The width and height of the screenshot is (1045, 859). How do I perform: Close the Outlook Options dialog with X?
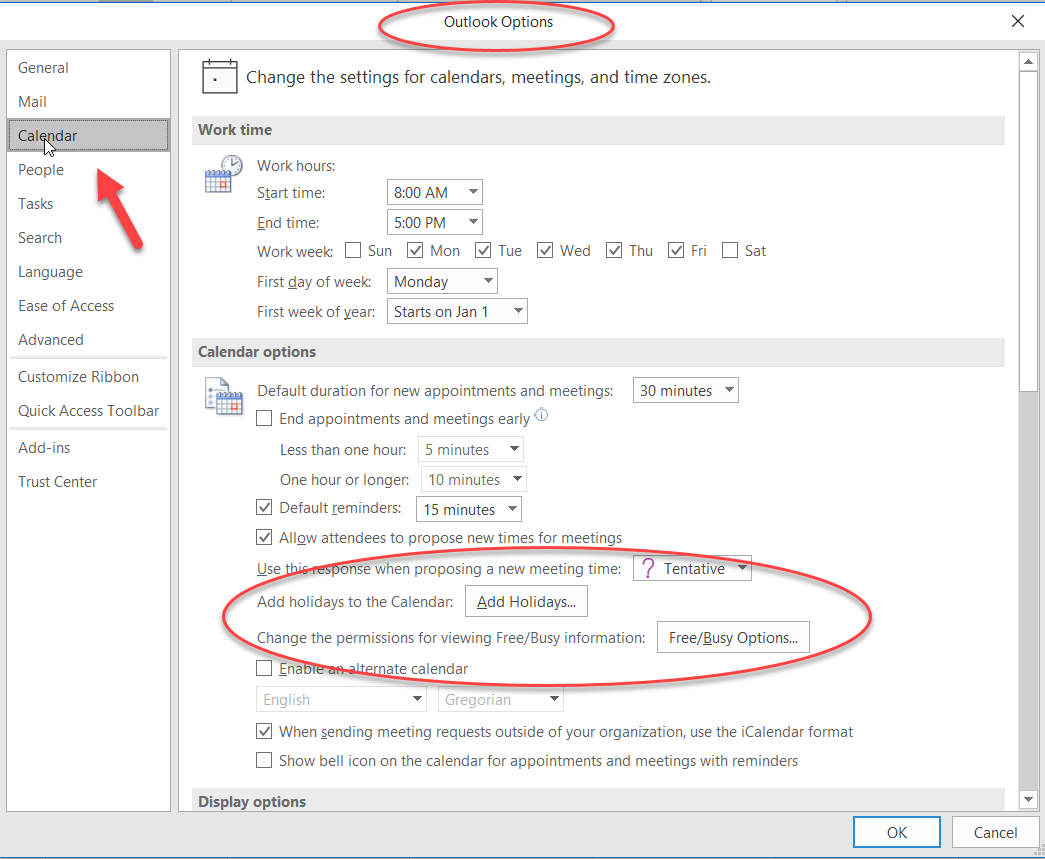click(1018, 21)
